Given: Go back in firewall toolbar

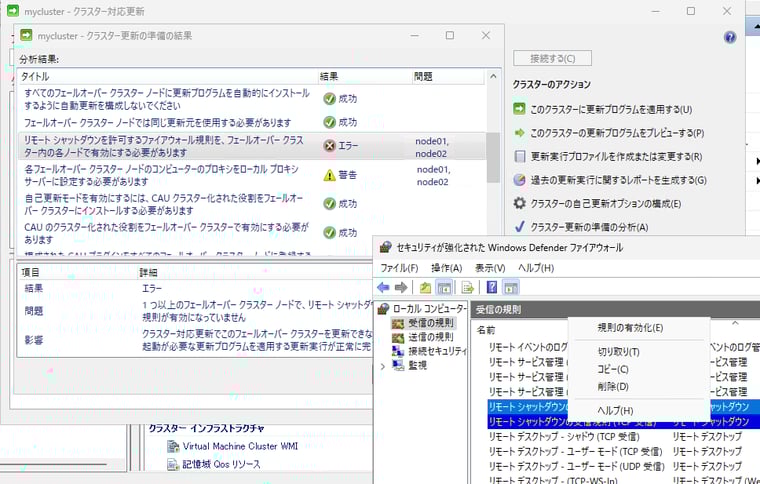Looking at the screenshot, I should click(x=383, y=288).
